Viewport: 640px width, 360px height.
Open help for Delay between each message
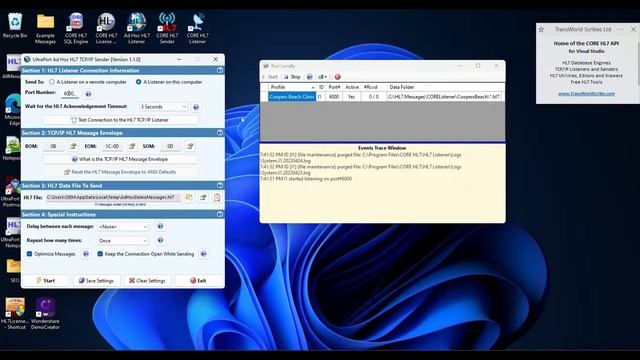pyautogui.click(x=160, y=226)
